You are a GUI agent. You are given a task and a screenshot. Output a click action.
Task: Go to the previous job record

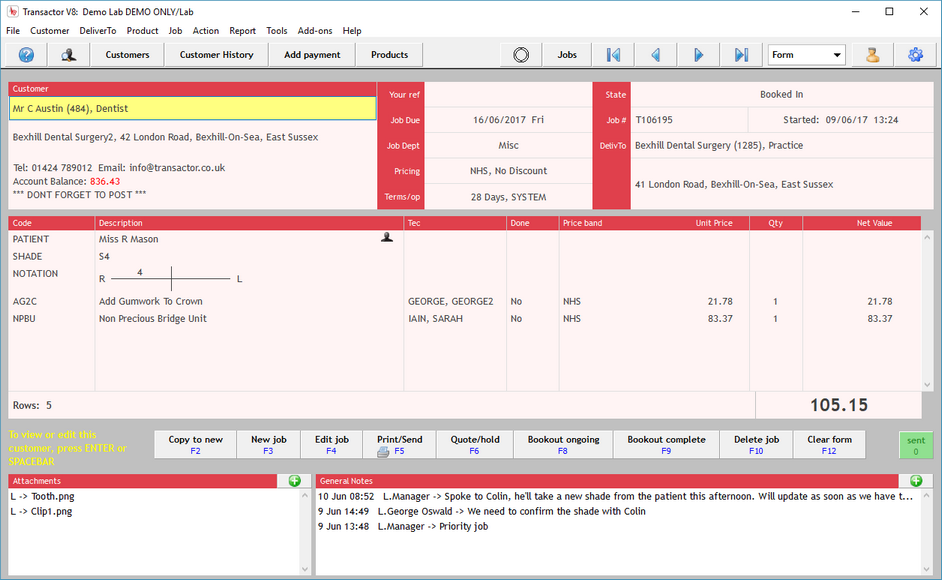tap(656, 55)
